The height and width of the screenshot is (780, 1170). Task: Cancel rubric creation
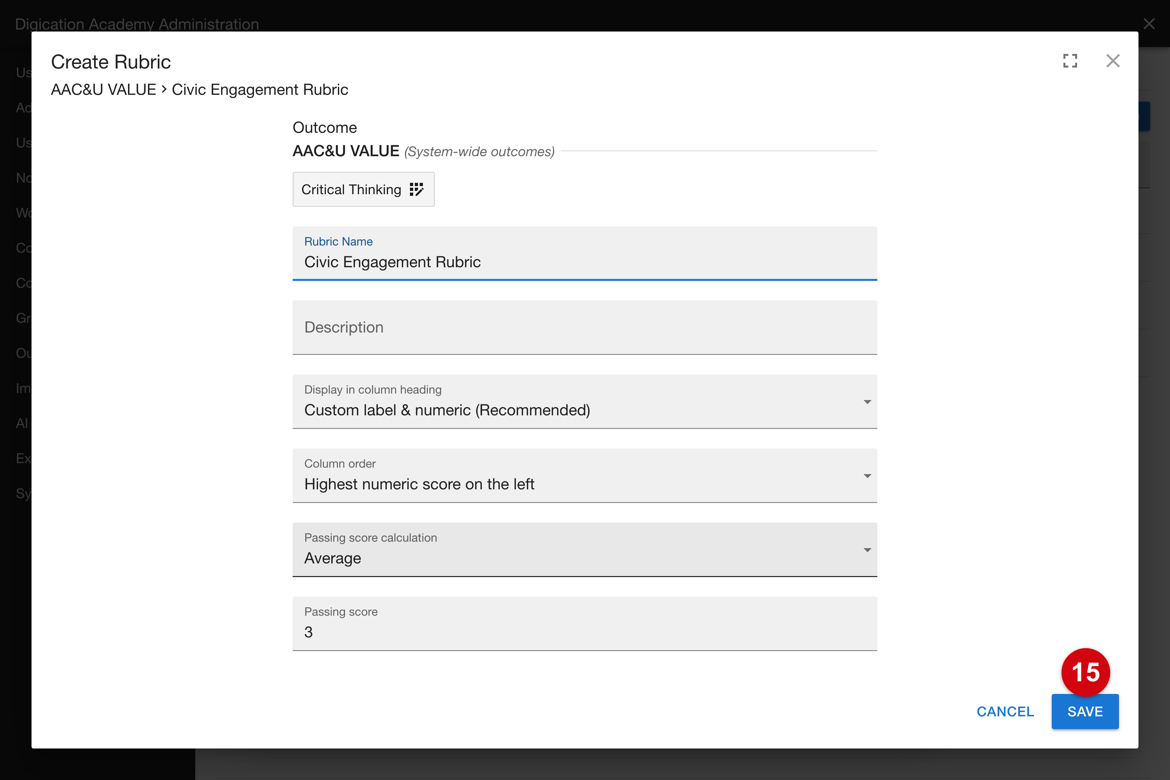pyautogui.click(x=1004, y=711)
